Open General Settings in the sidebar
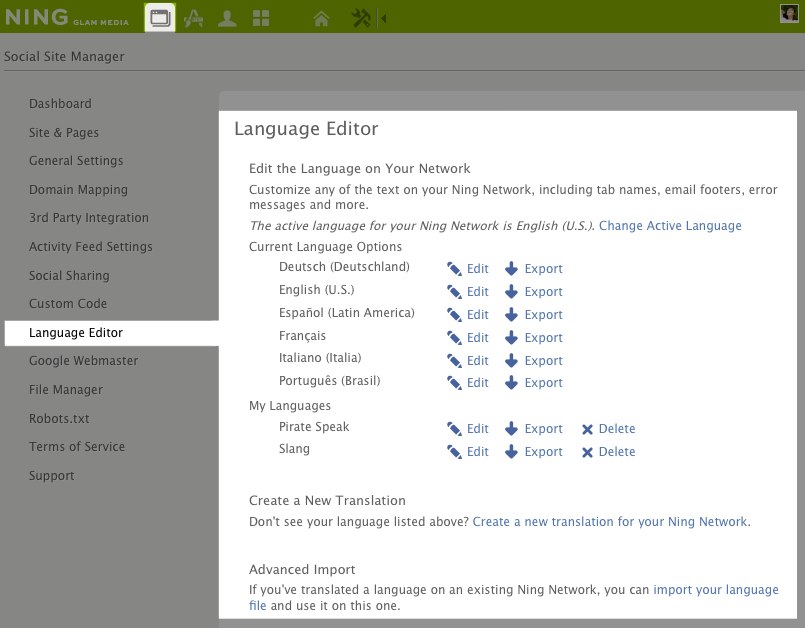805x628 pixels. [x=76, y=161]
